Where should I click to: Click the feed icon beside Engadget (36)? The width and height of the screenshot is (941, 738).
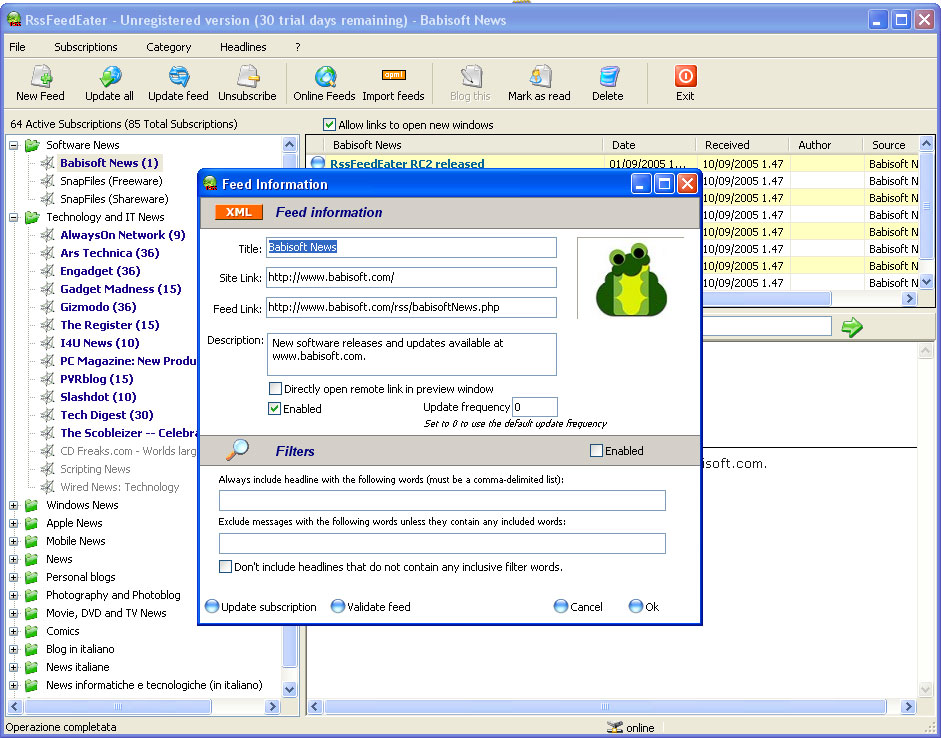(47, 271)
